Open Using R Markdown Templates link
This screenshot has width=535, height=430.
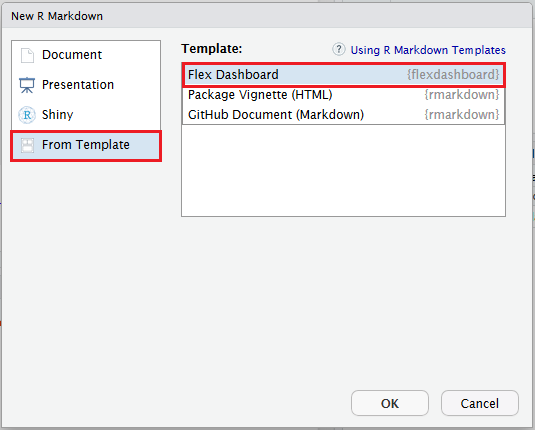pyautogui.click(x=428, y=50)
